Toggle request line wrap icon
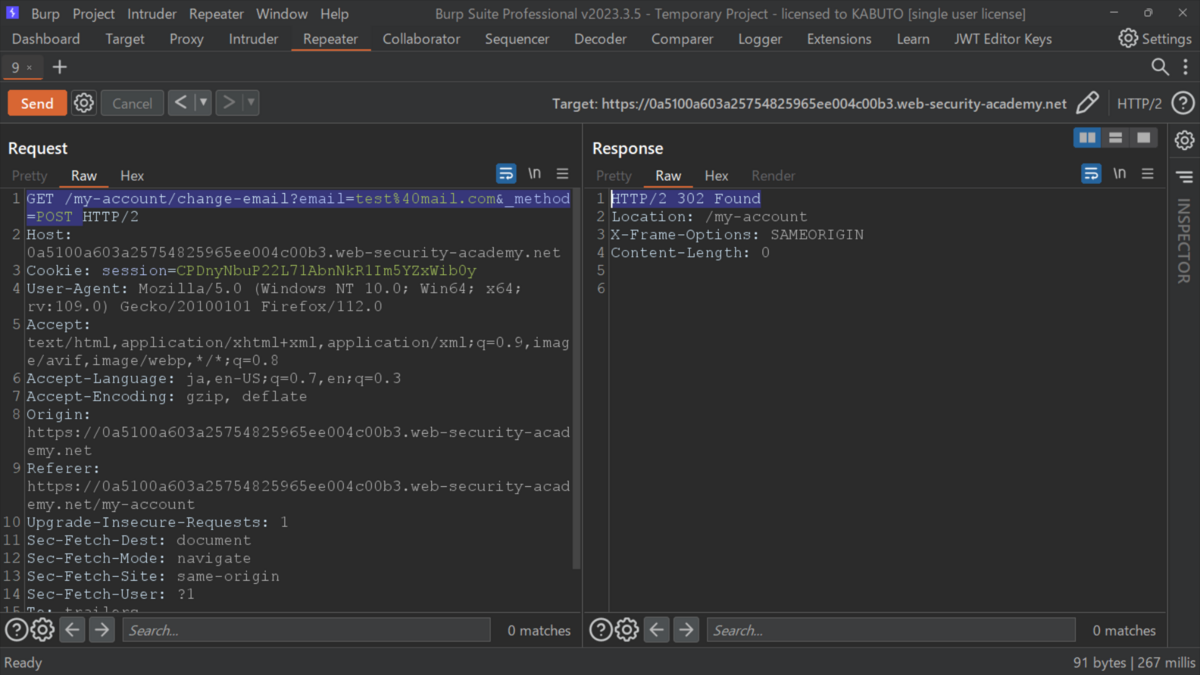This screenshot has width=1200, height=675. pyautogui.click(x=506, y=174)
